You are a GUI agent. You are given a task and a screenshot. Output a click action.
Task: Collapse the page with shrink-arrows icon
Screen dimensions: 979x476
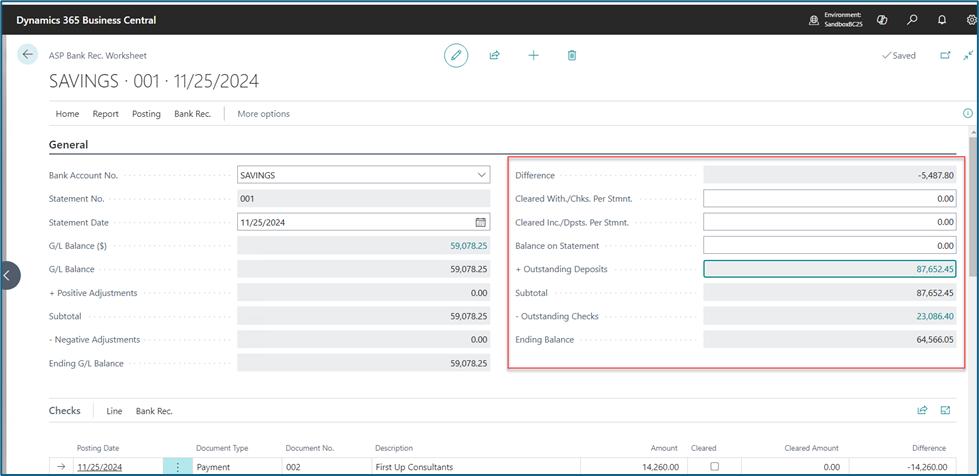coord(968,55)
